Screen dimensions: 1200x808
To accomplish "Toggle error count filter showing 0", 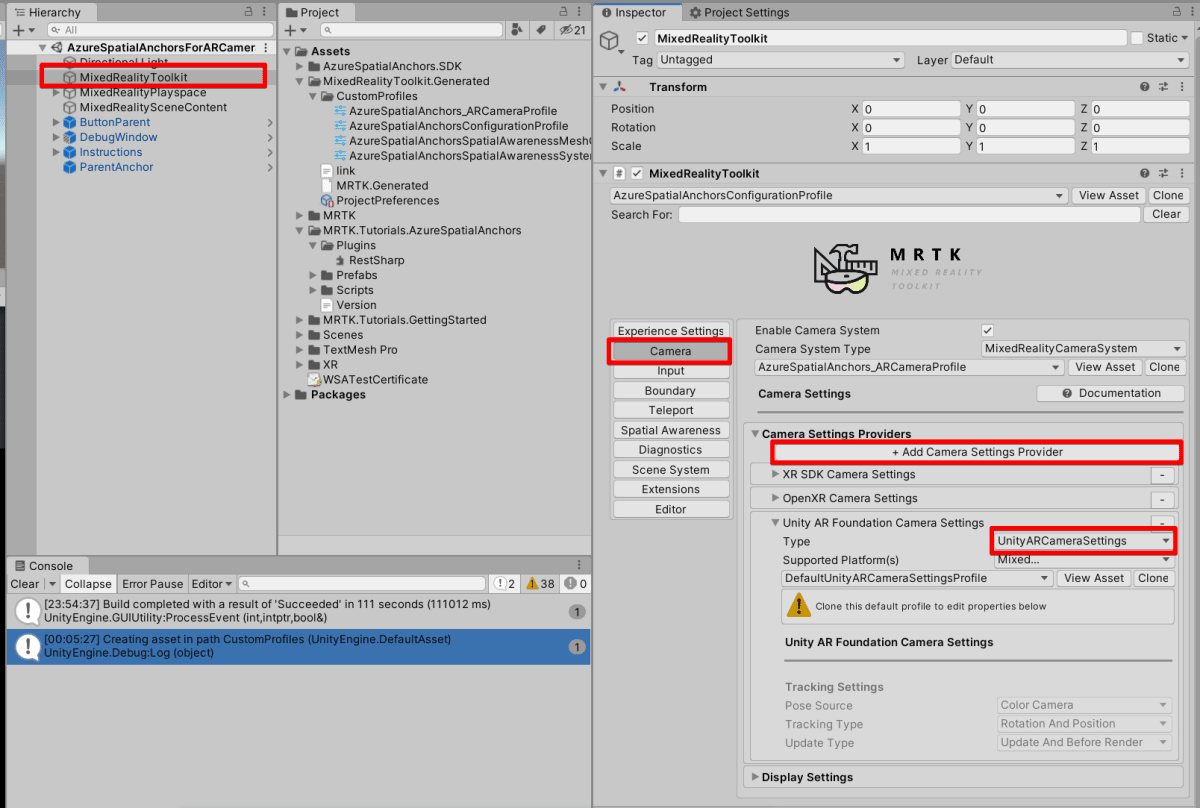I will point(576,584).
